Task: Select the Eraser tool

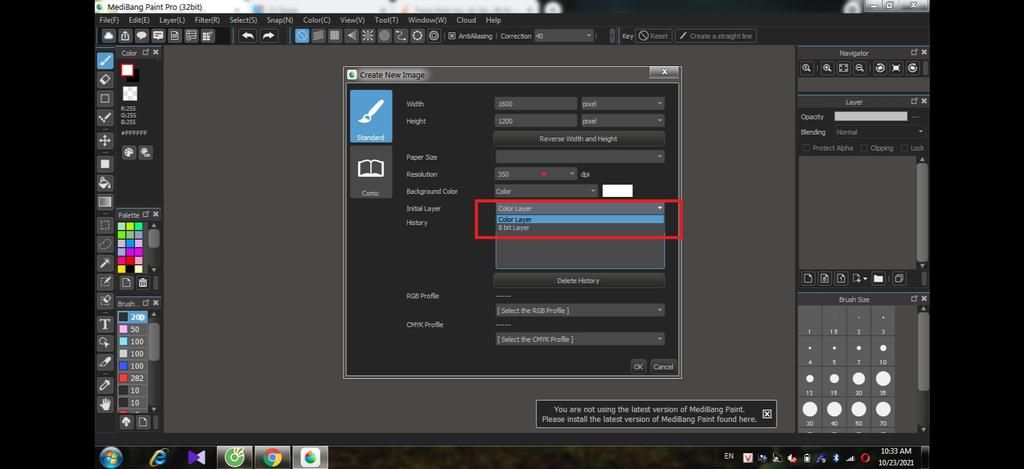Action: click(x=105, y=79)
